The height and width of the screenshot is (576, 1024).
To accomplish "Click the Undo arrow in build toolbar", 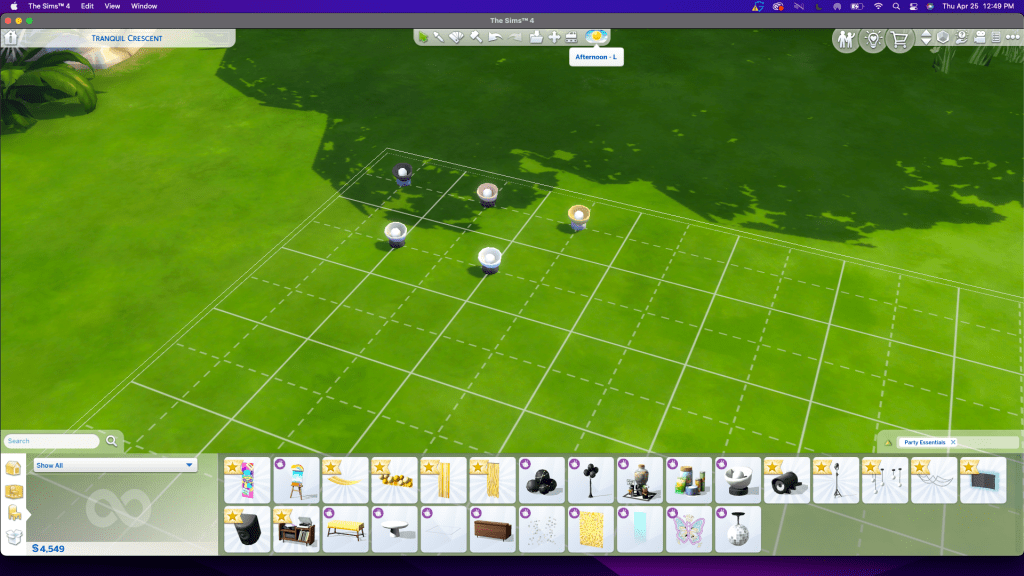I will pos(495,38).
